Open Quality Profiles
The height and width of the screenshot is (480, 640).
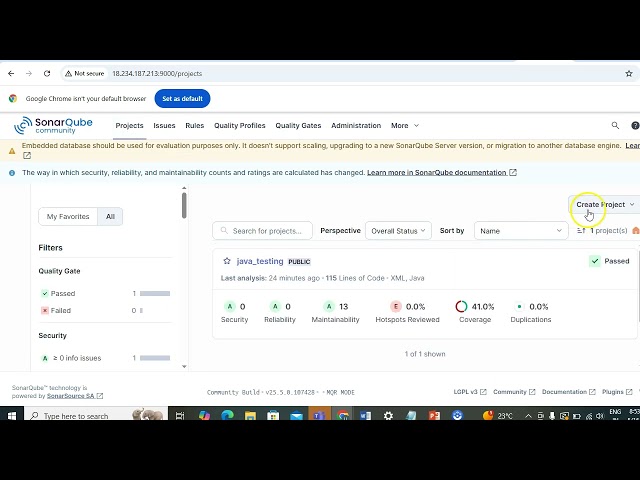(240, 126)
